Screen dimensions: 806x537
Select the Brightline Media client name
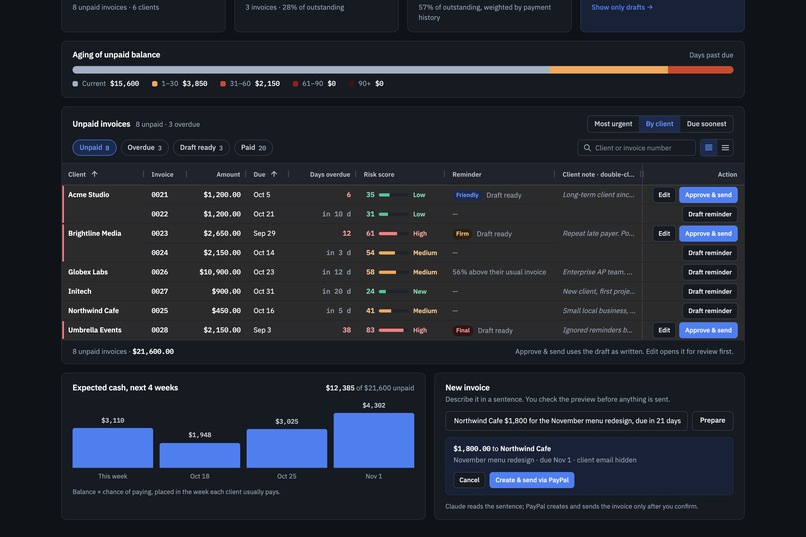95,233
